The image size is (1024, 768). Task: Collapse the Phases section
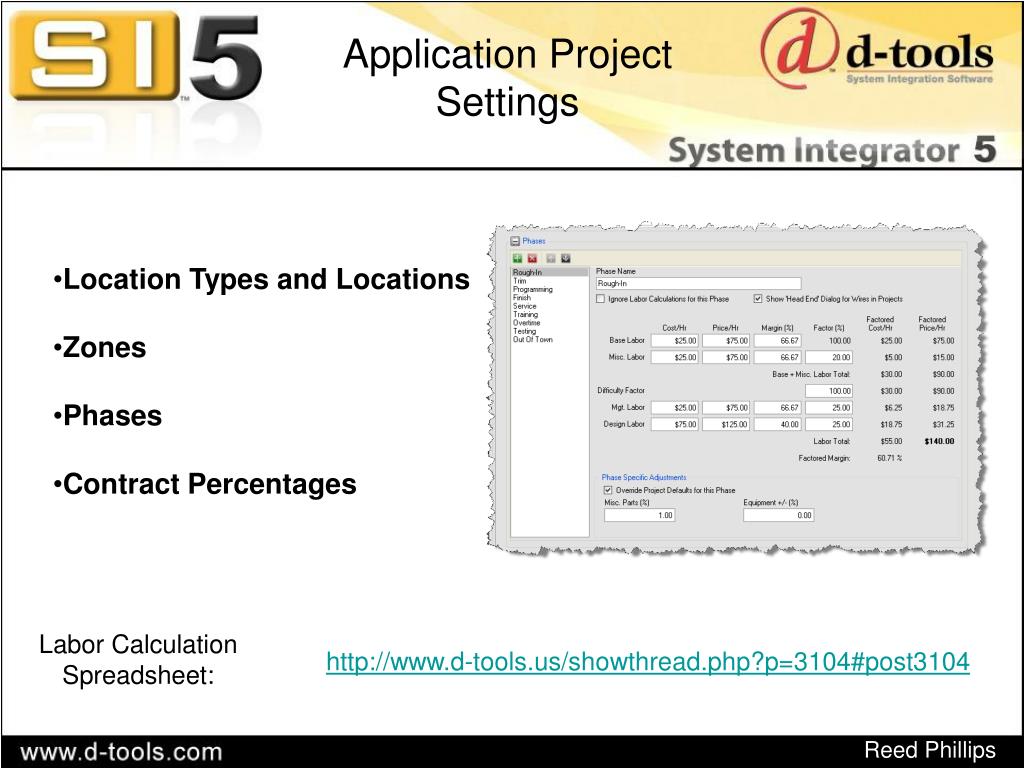(515, 241)
